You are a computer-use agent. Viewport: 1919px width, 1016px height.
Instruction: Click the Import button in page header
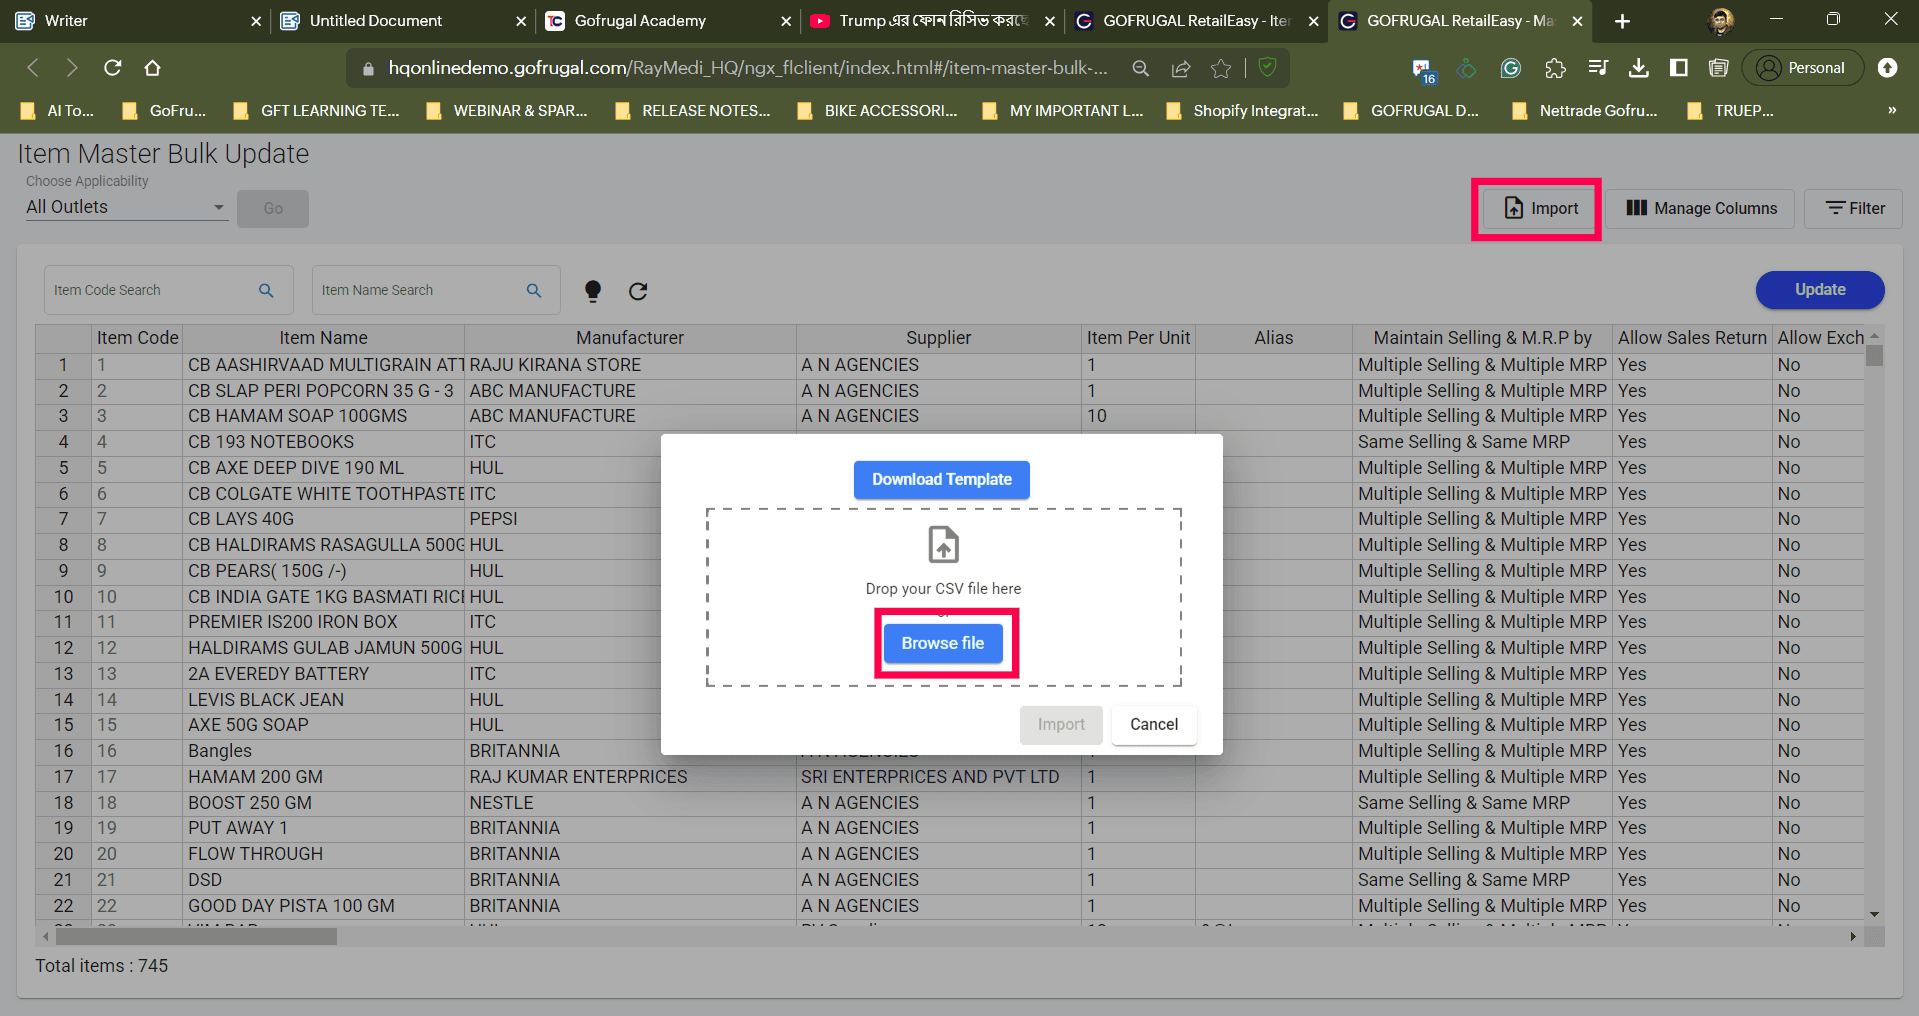coord(1541,208)
